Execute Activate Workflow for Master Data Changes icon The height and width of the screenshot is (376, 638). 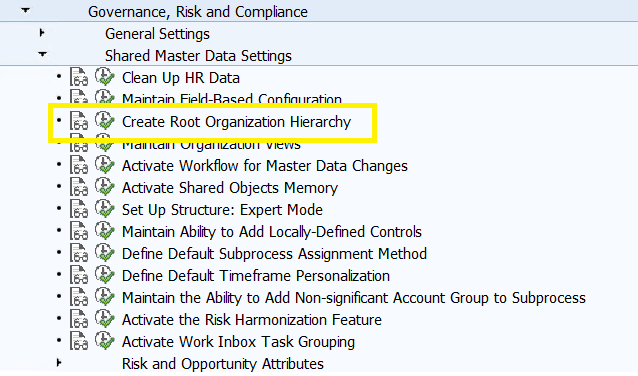tap(105, 164)
